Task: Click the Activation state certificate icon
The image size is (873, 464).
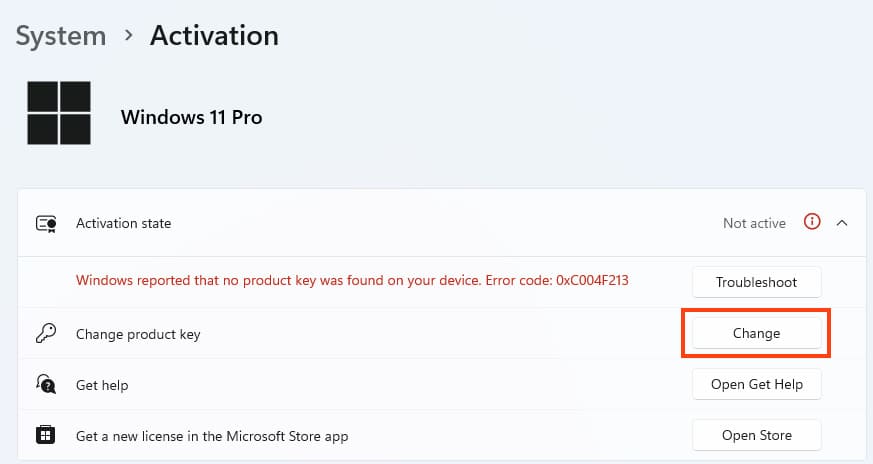Action: [x=46, y=223]
